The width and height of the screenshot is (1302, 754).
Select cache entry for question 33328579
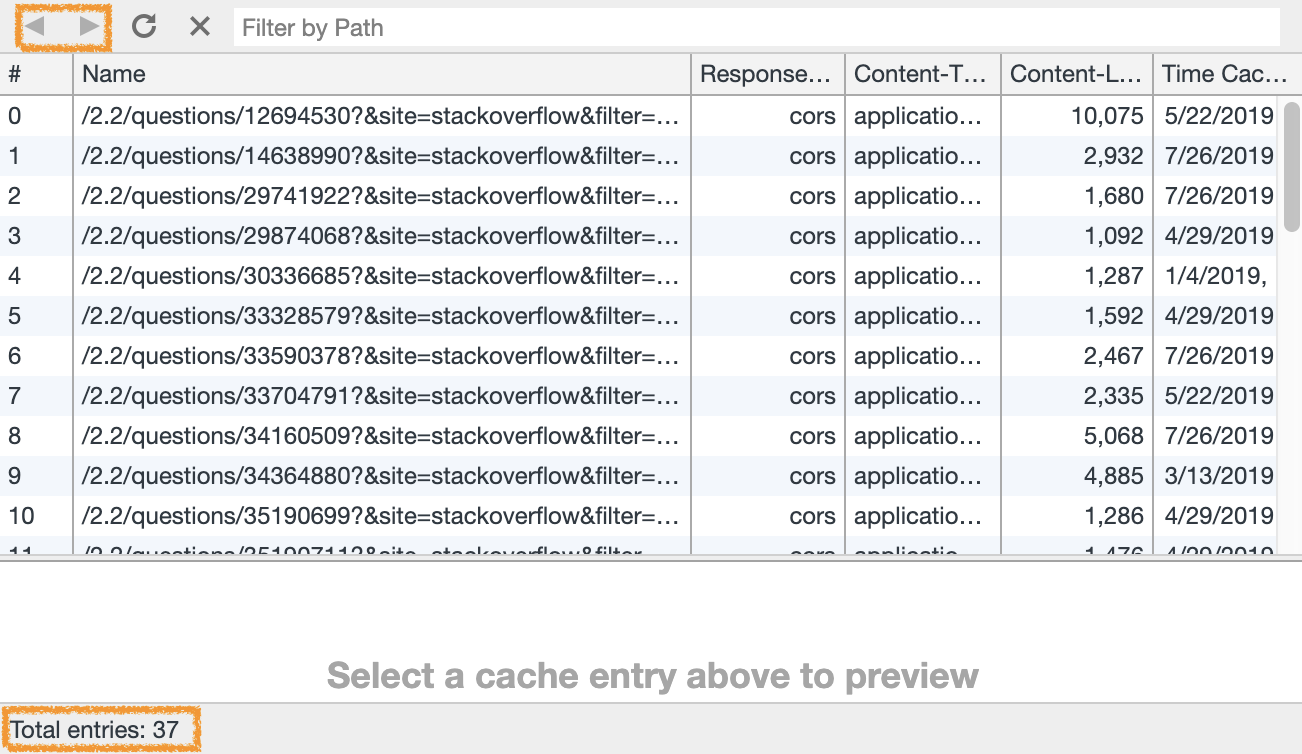click(x=380, y=316)
